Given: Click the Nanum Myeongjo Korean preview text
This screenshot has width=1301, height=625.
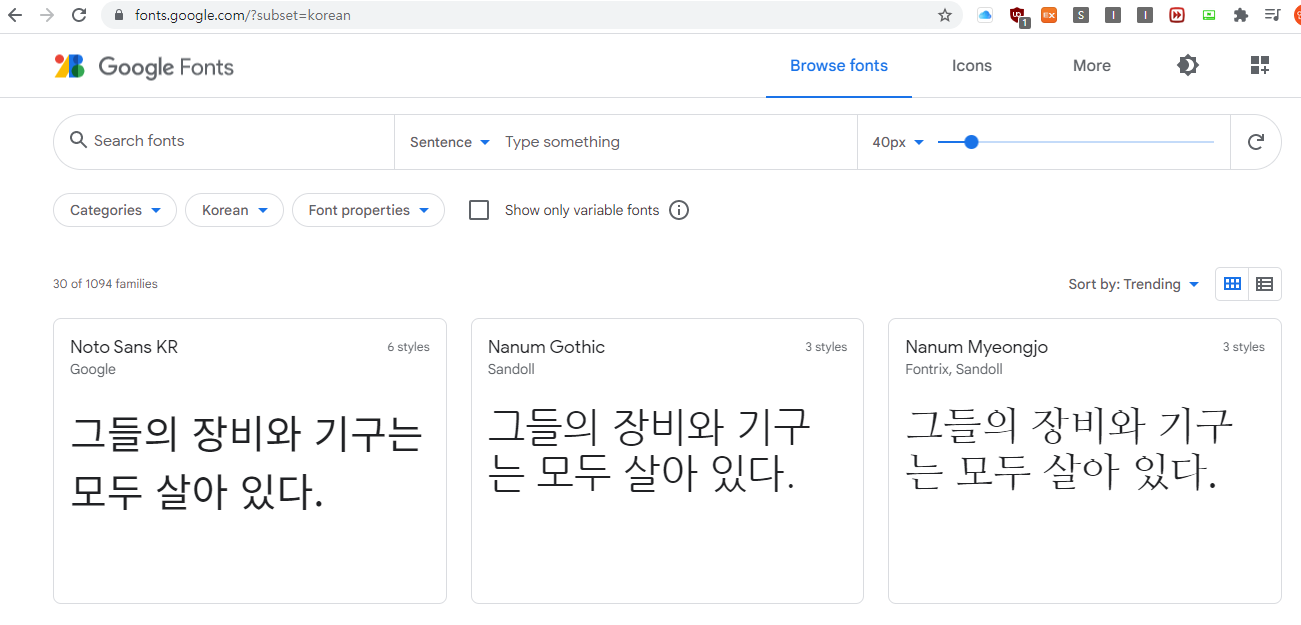Looking at the screenshot, I should [1069, 450].
